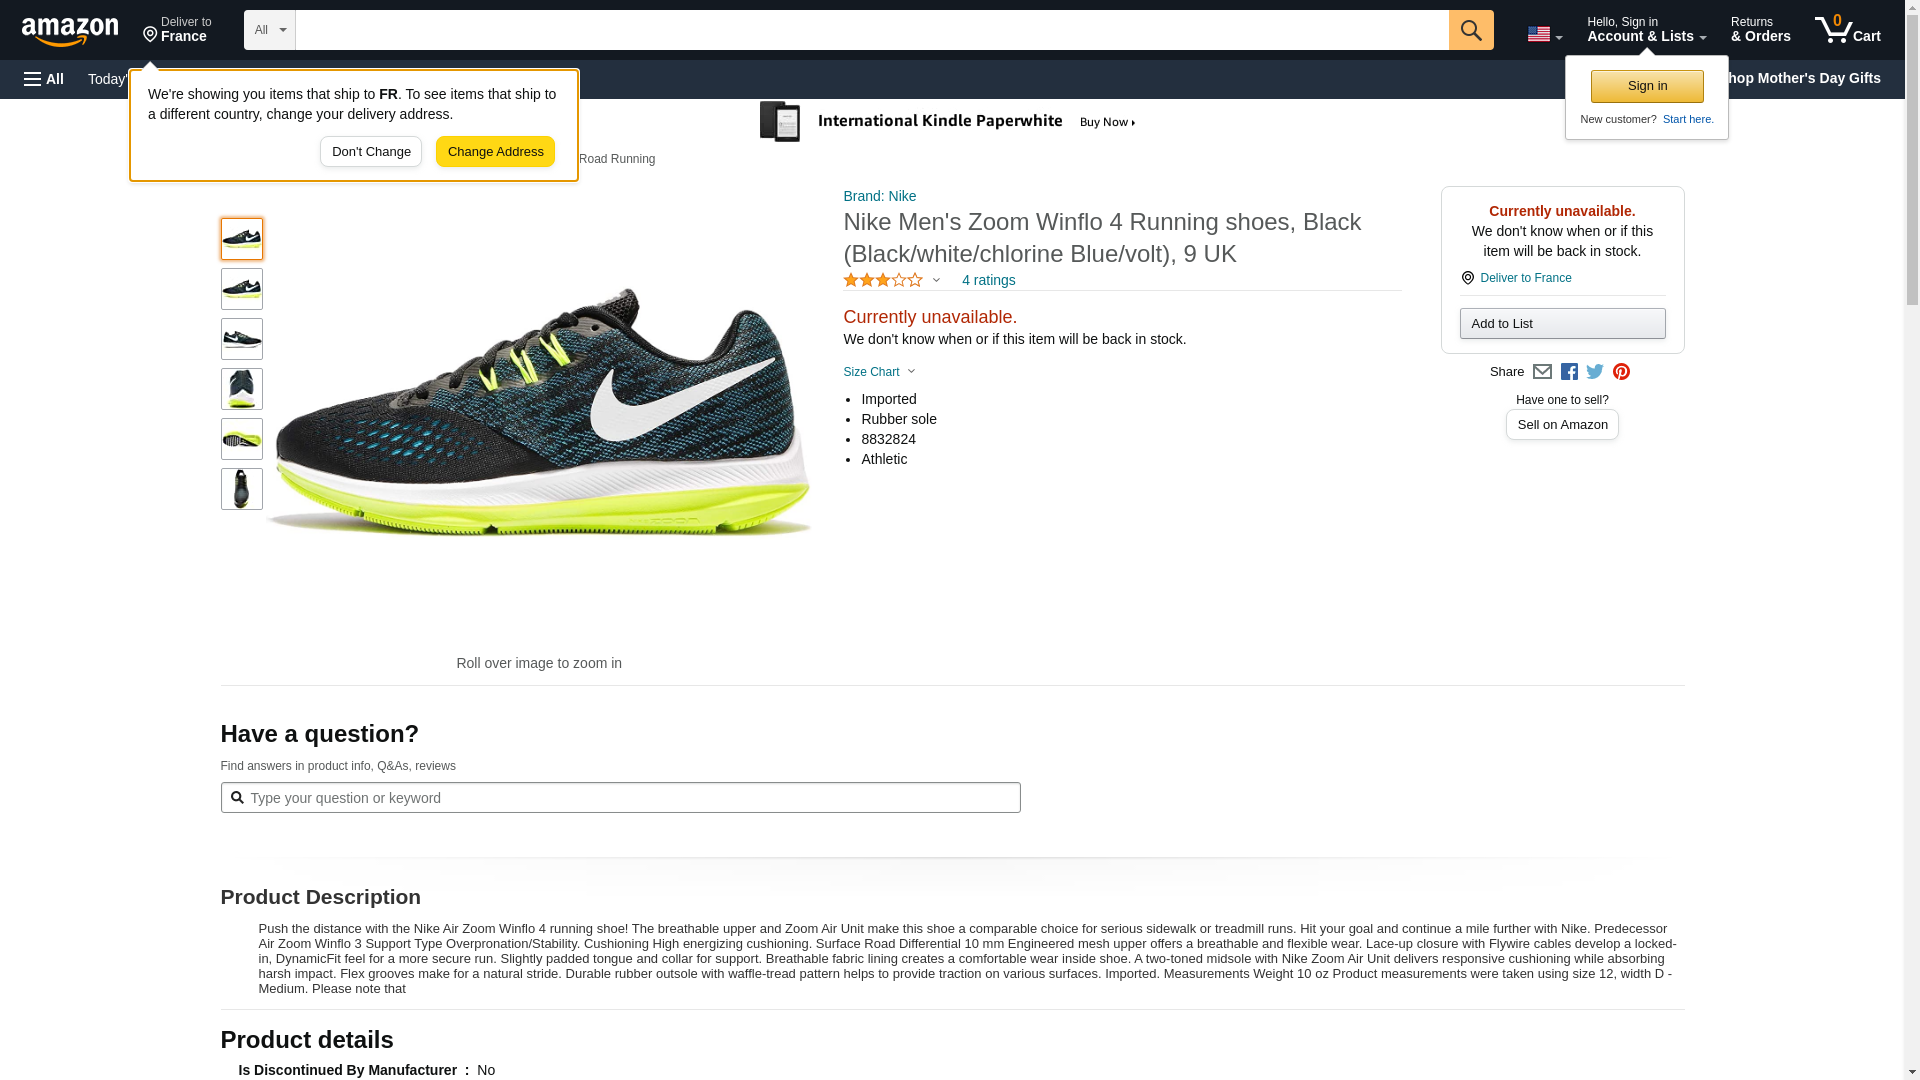1920x1080 pixels.
Task: Expand the Size Chart dropdown
Action: pyautogui.click(x=879, y=372)
